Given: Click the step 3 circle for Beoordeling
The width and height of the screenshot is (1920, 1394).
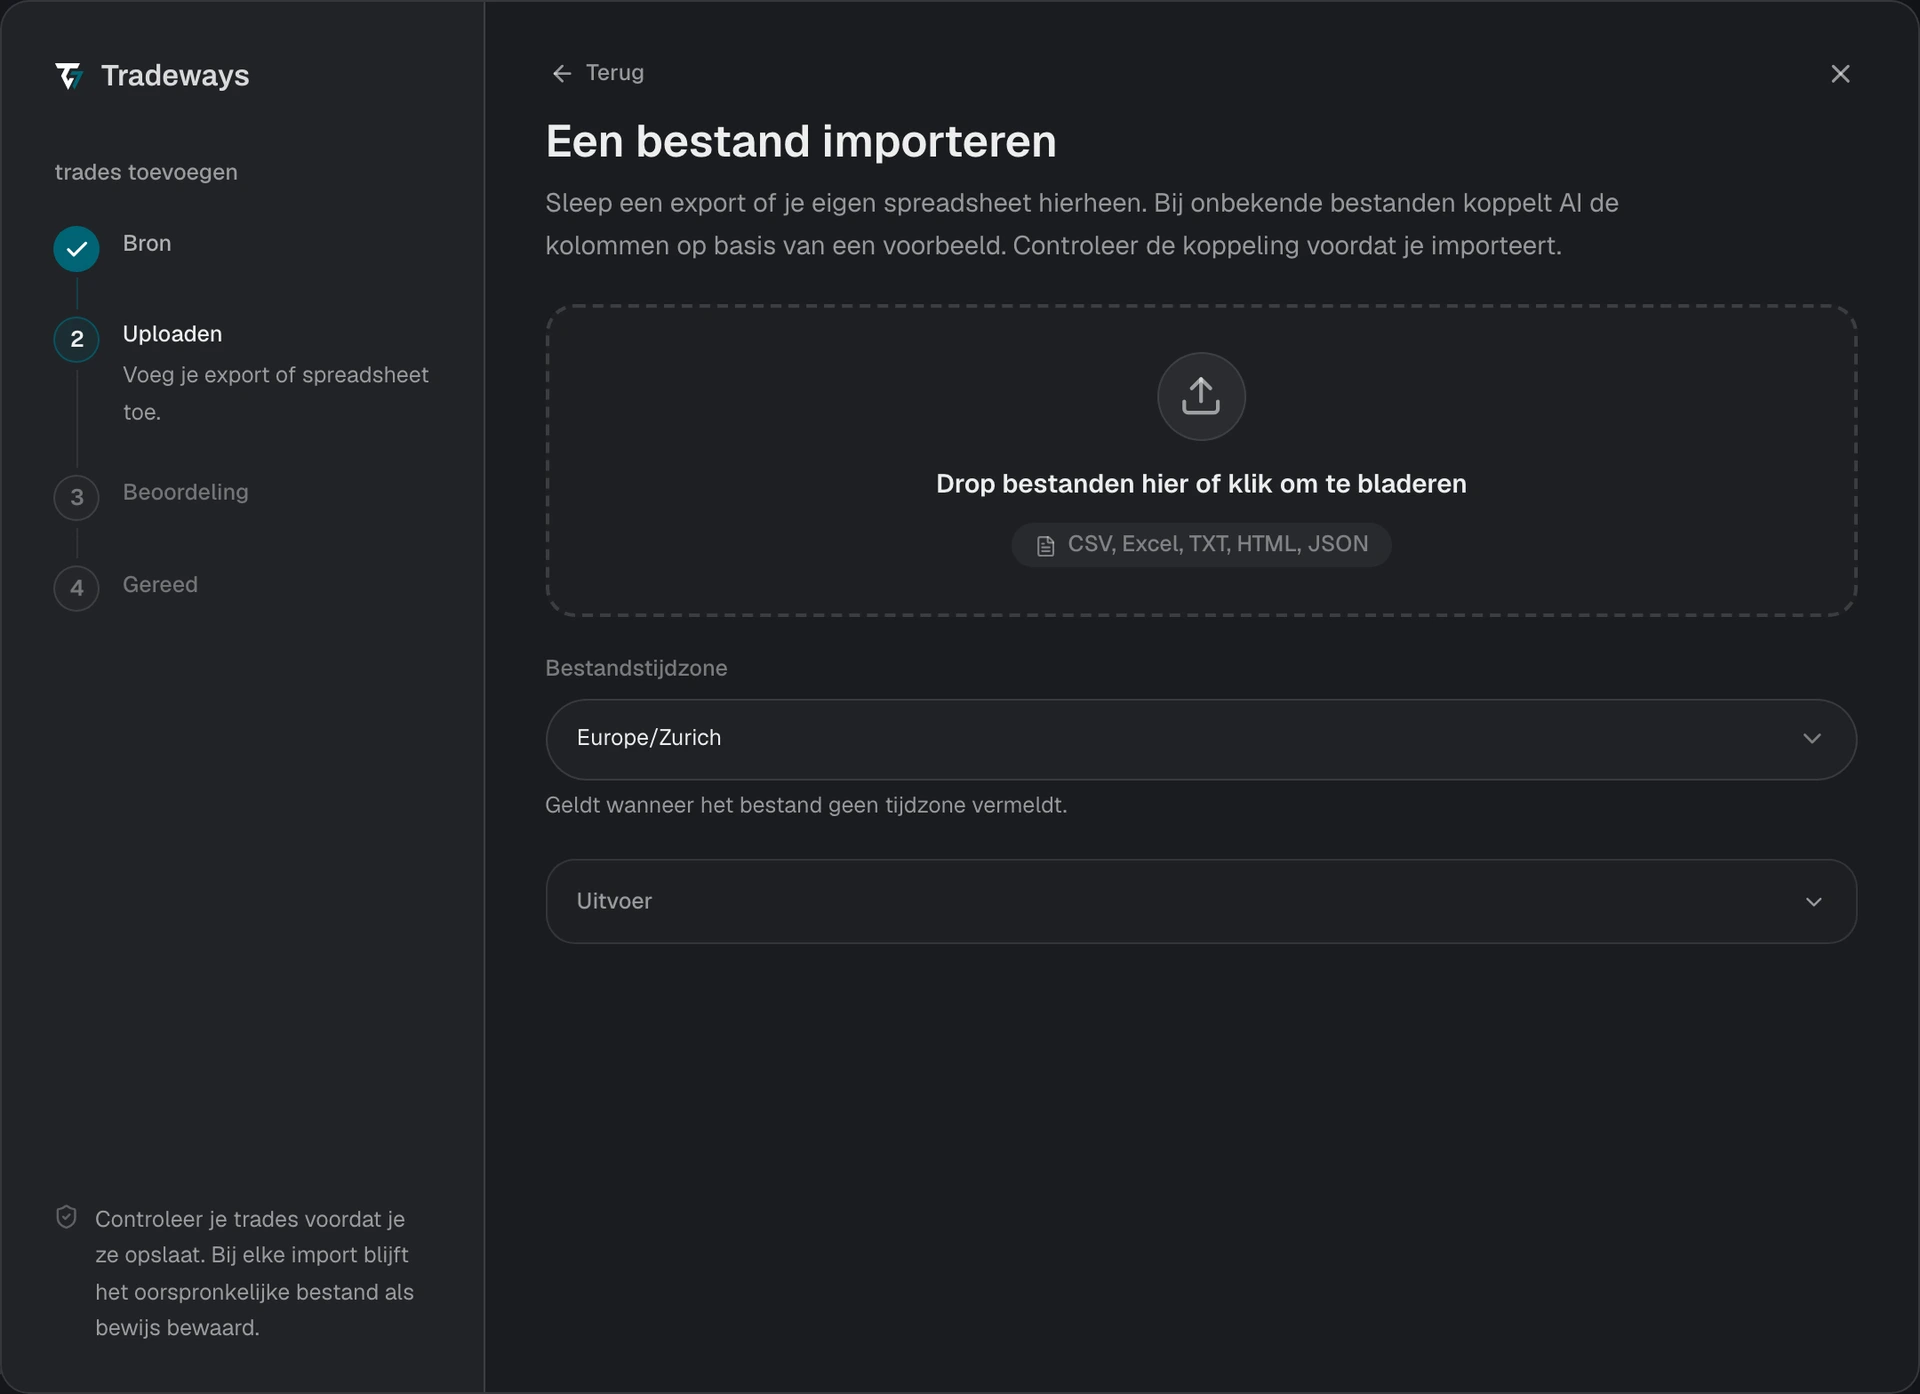Looking at the screenshot, I should click(76, 497).
